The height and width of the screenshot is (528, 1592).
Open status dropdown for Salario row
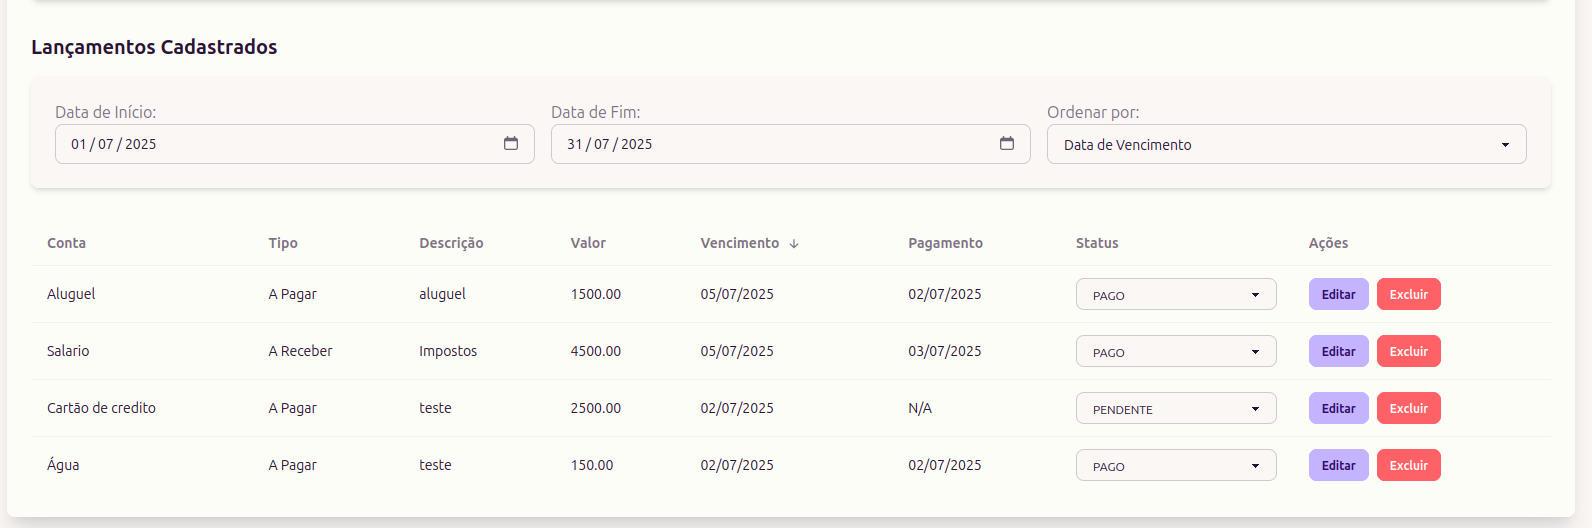pos(1176,352)
